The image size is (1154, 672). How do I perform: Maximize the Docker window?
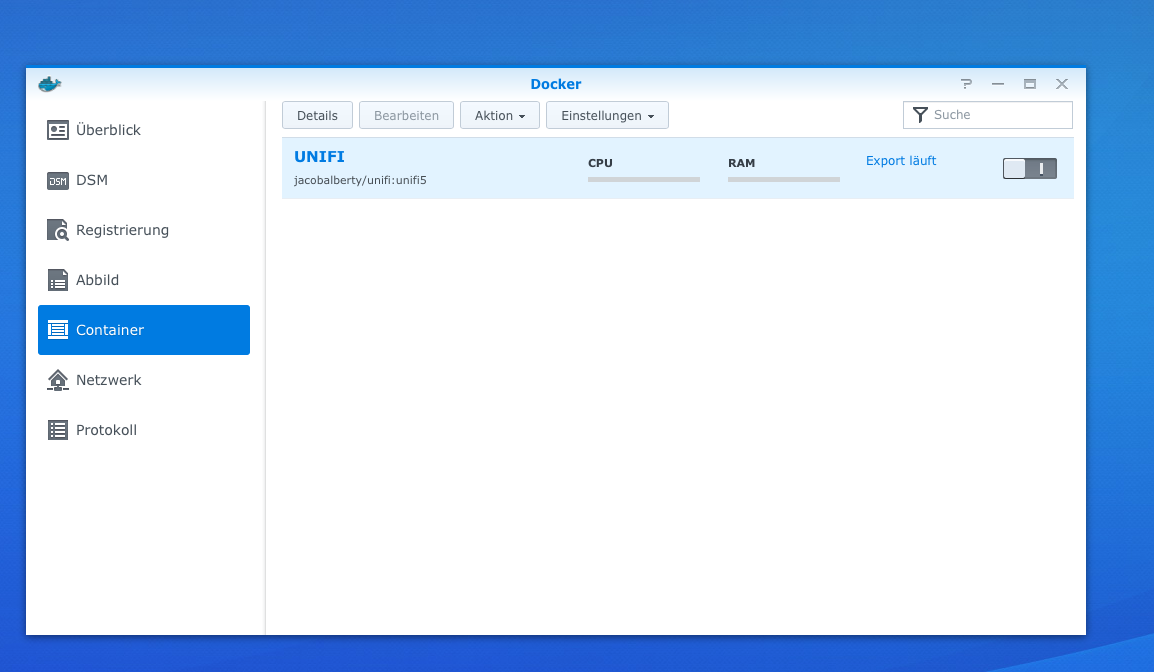[1030, 84]
